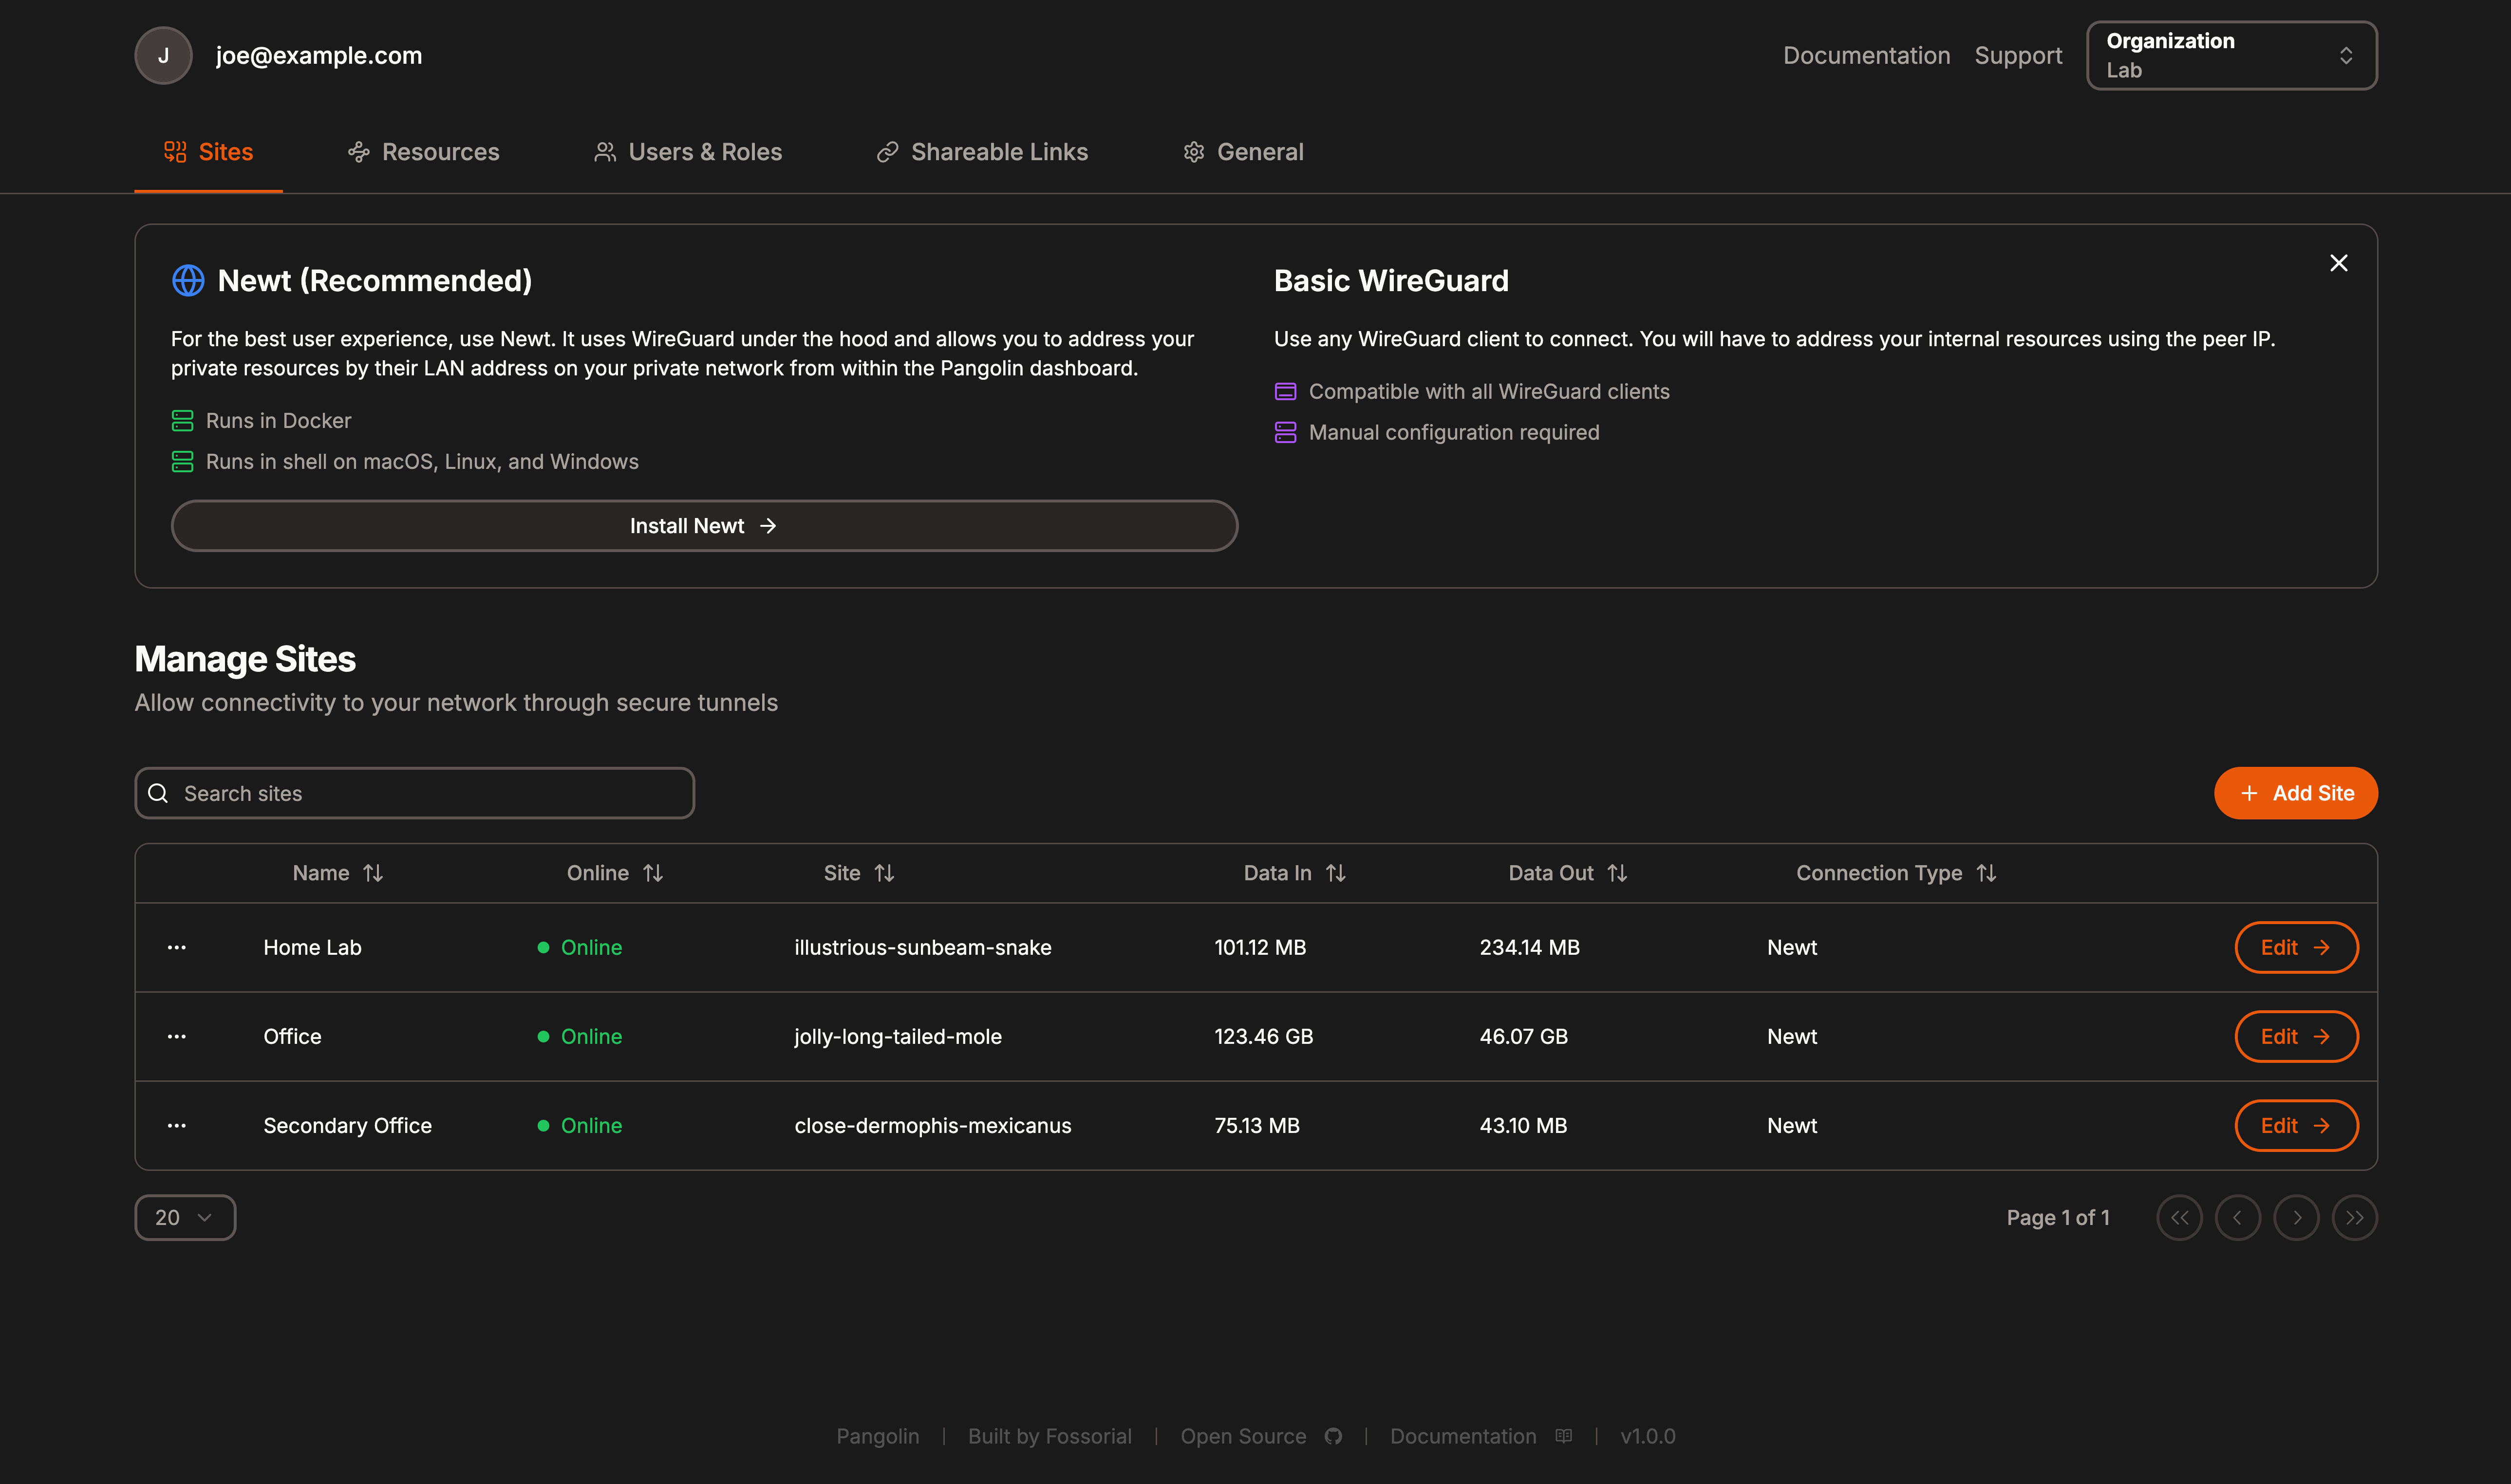The image size is (2511, 1484).
Task: Expand the 20 rows-per-page dropdown
Action: point(185,1217)
